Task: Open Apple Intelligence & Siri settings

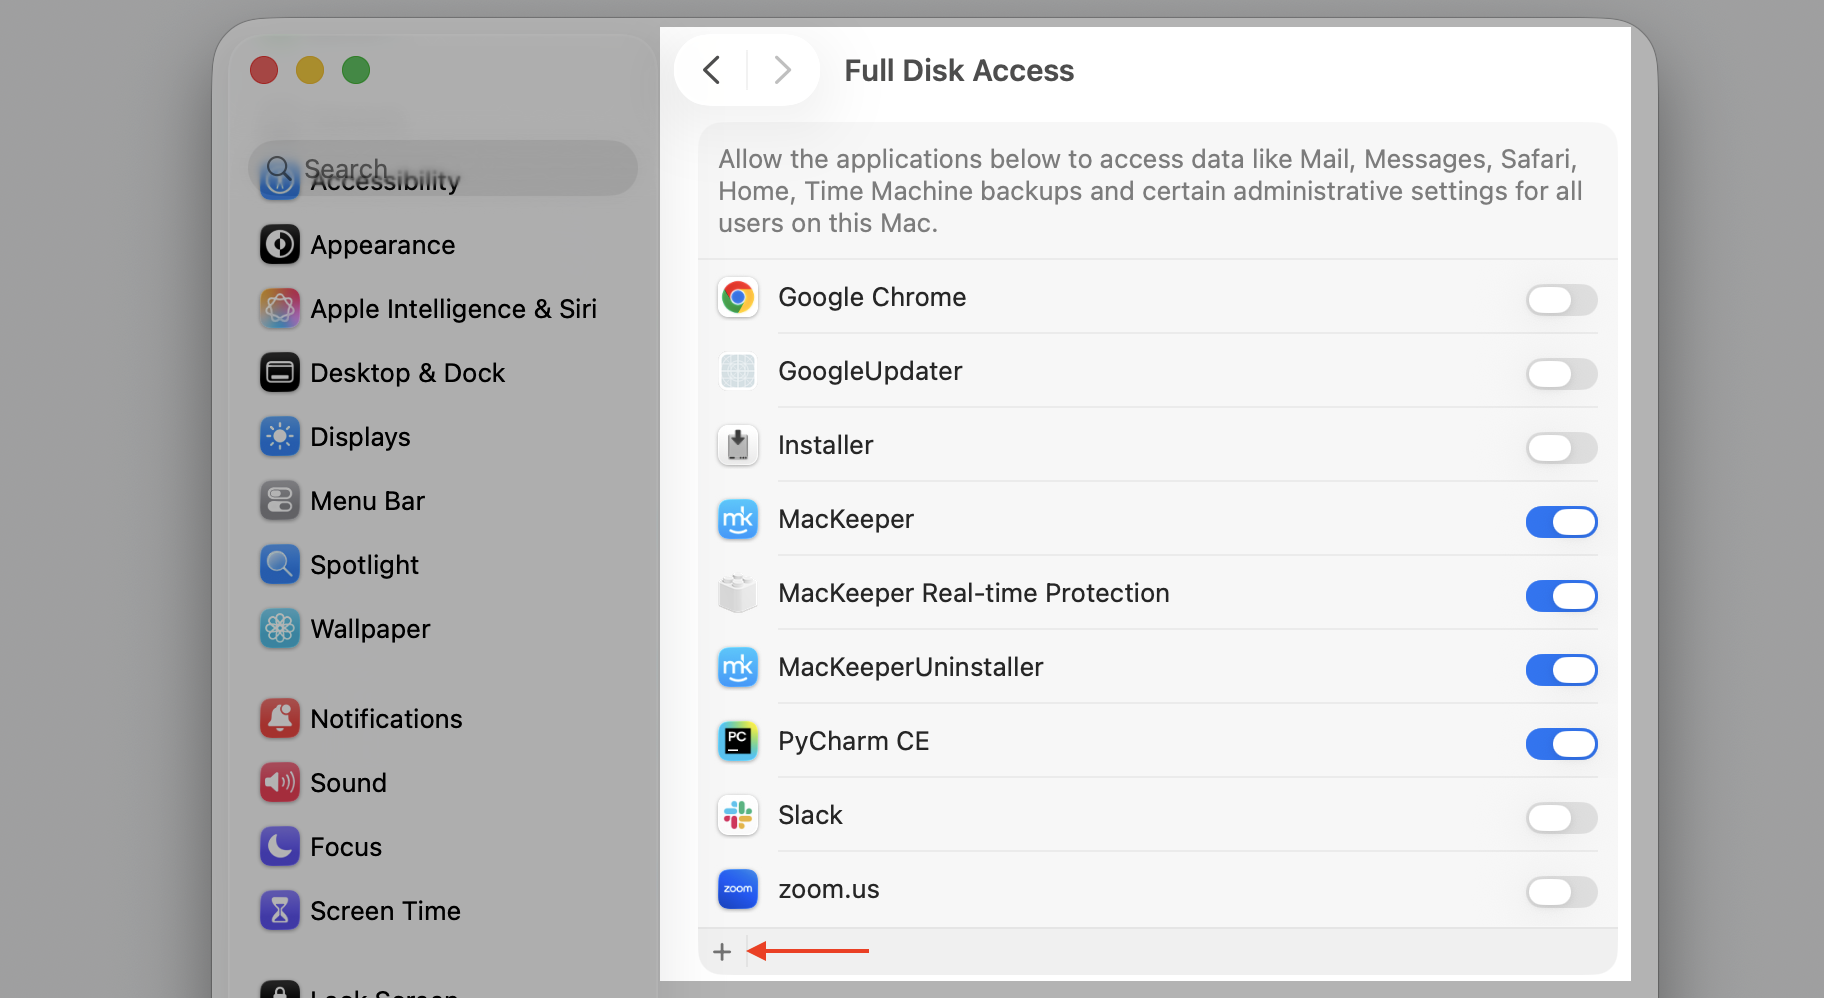Action: [x=445, y=309]
